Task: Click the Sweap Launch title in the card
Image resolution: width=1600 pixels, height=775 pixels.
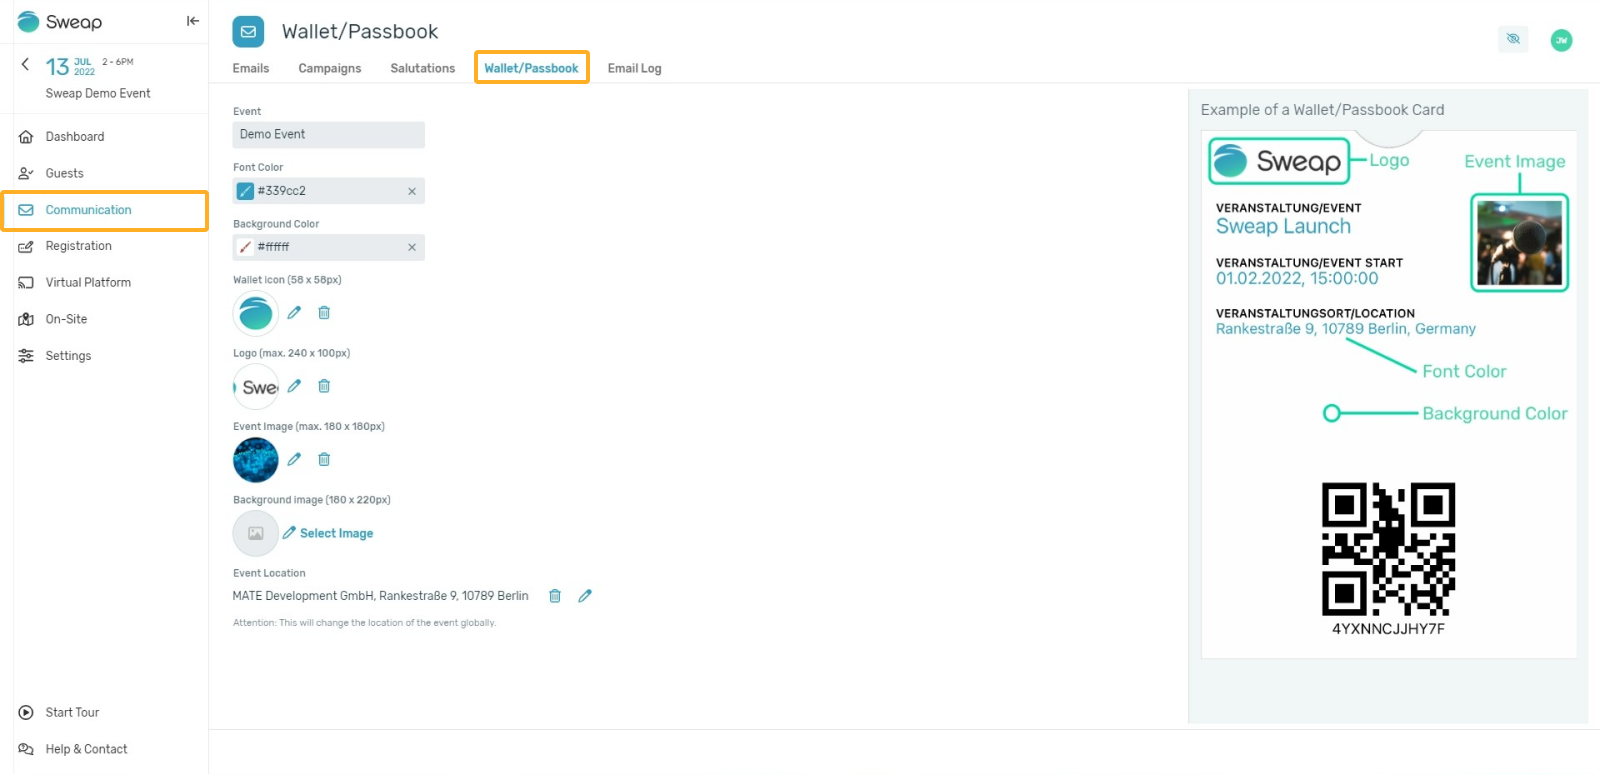Action: (1283, 227)
